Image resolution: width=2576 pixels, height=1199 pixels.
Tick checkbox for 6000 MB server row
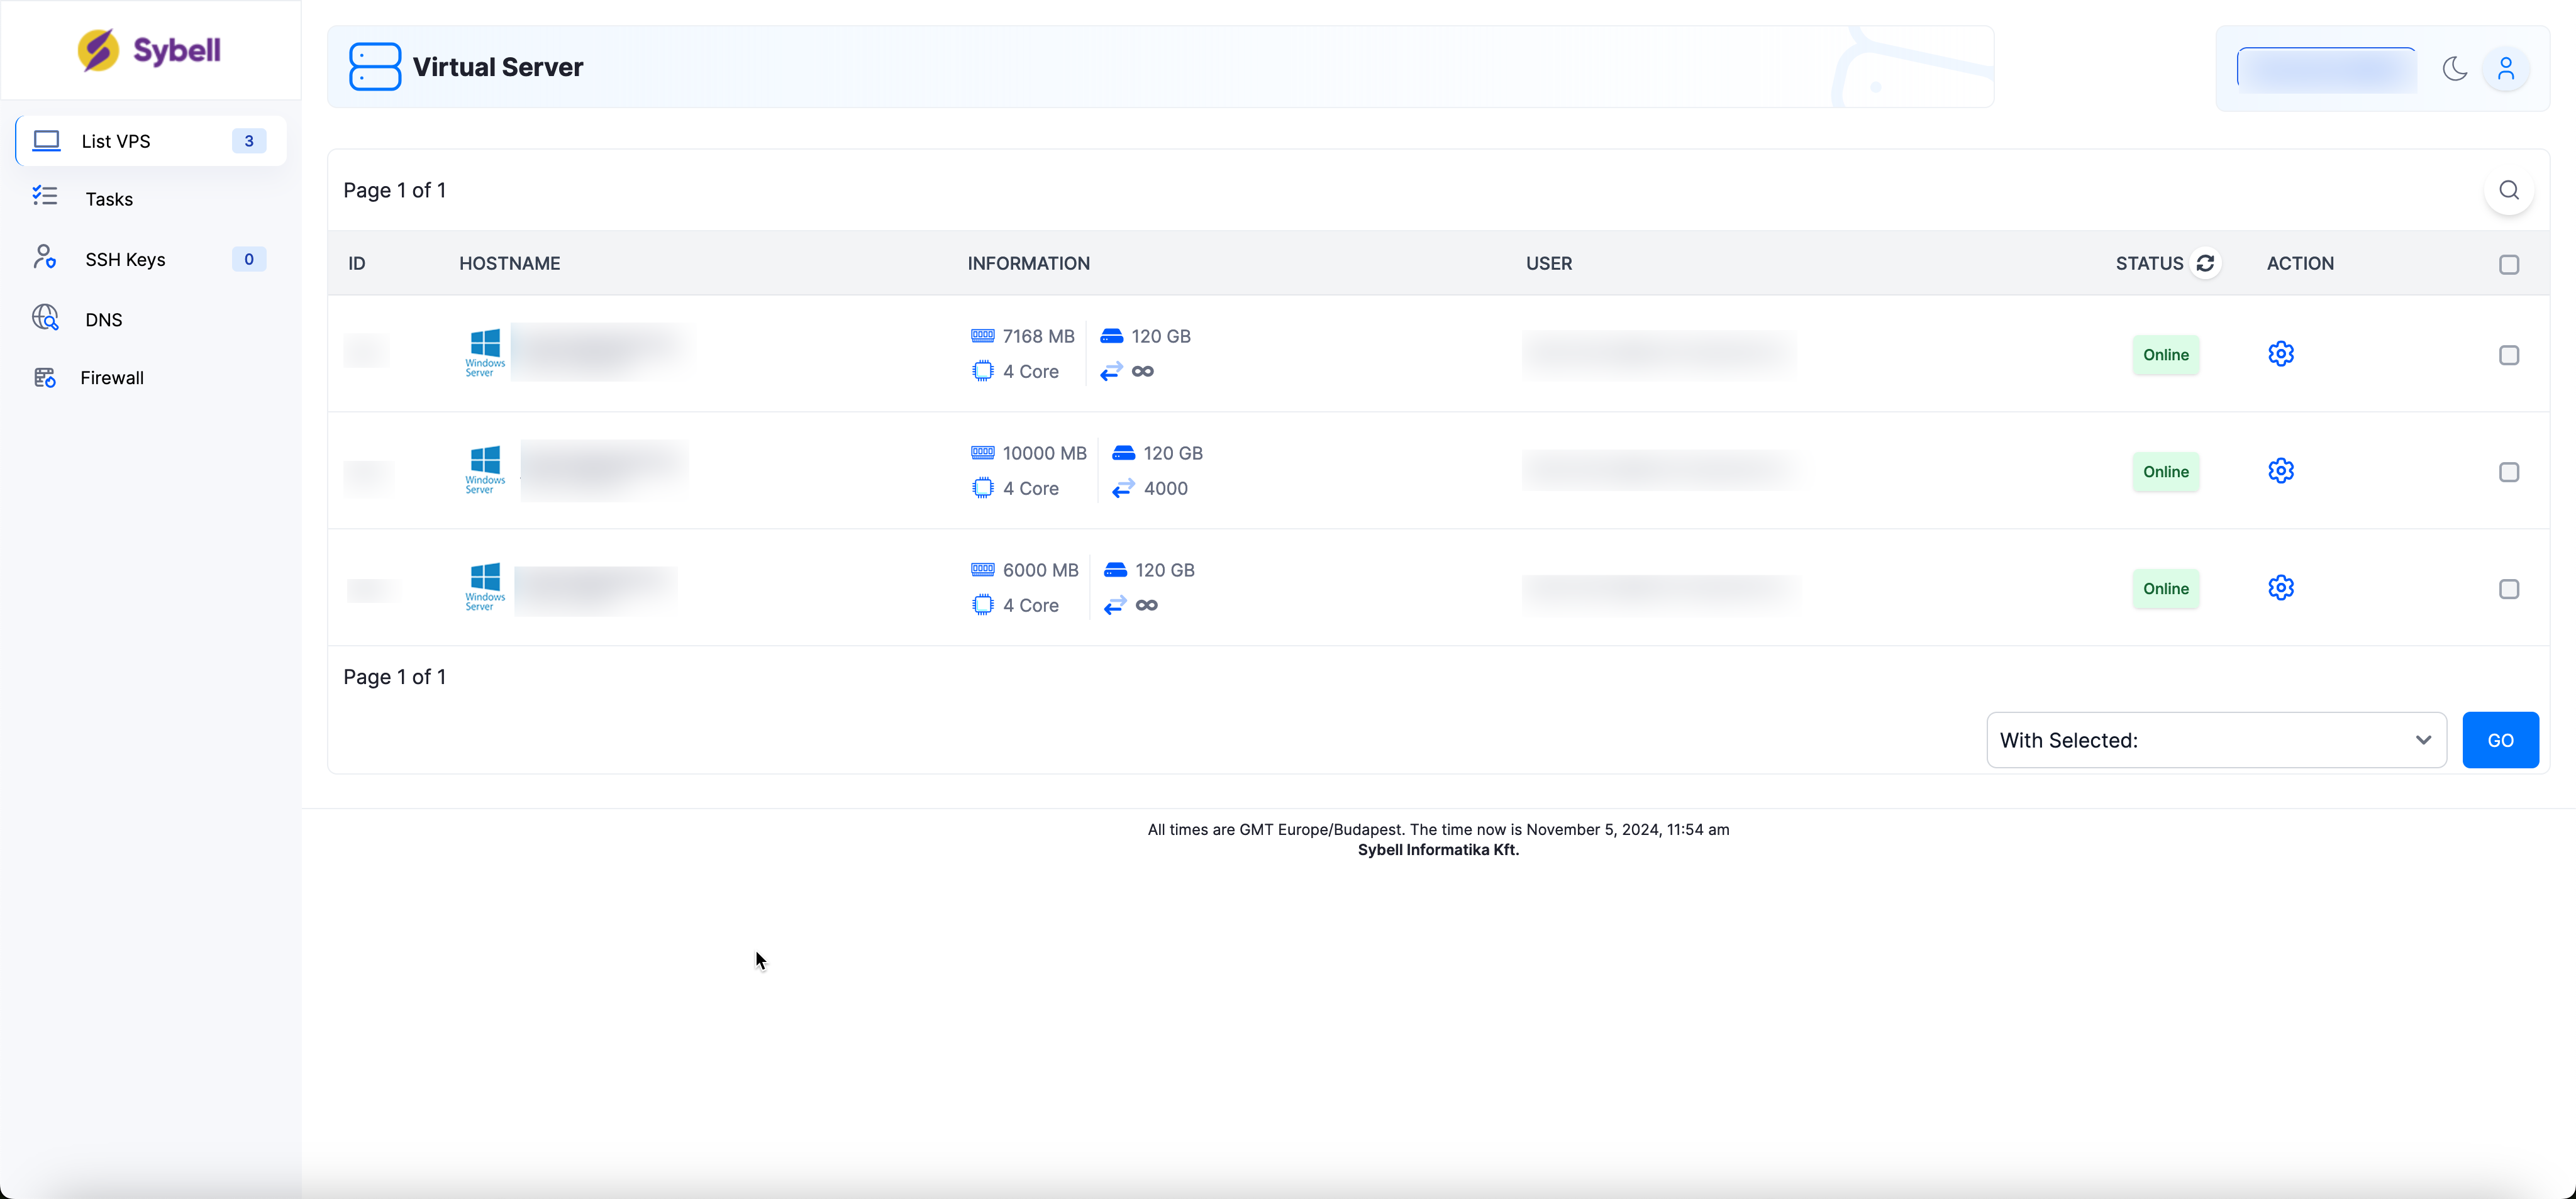click(x=2508, y=589)
